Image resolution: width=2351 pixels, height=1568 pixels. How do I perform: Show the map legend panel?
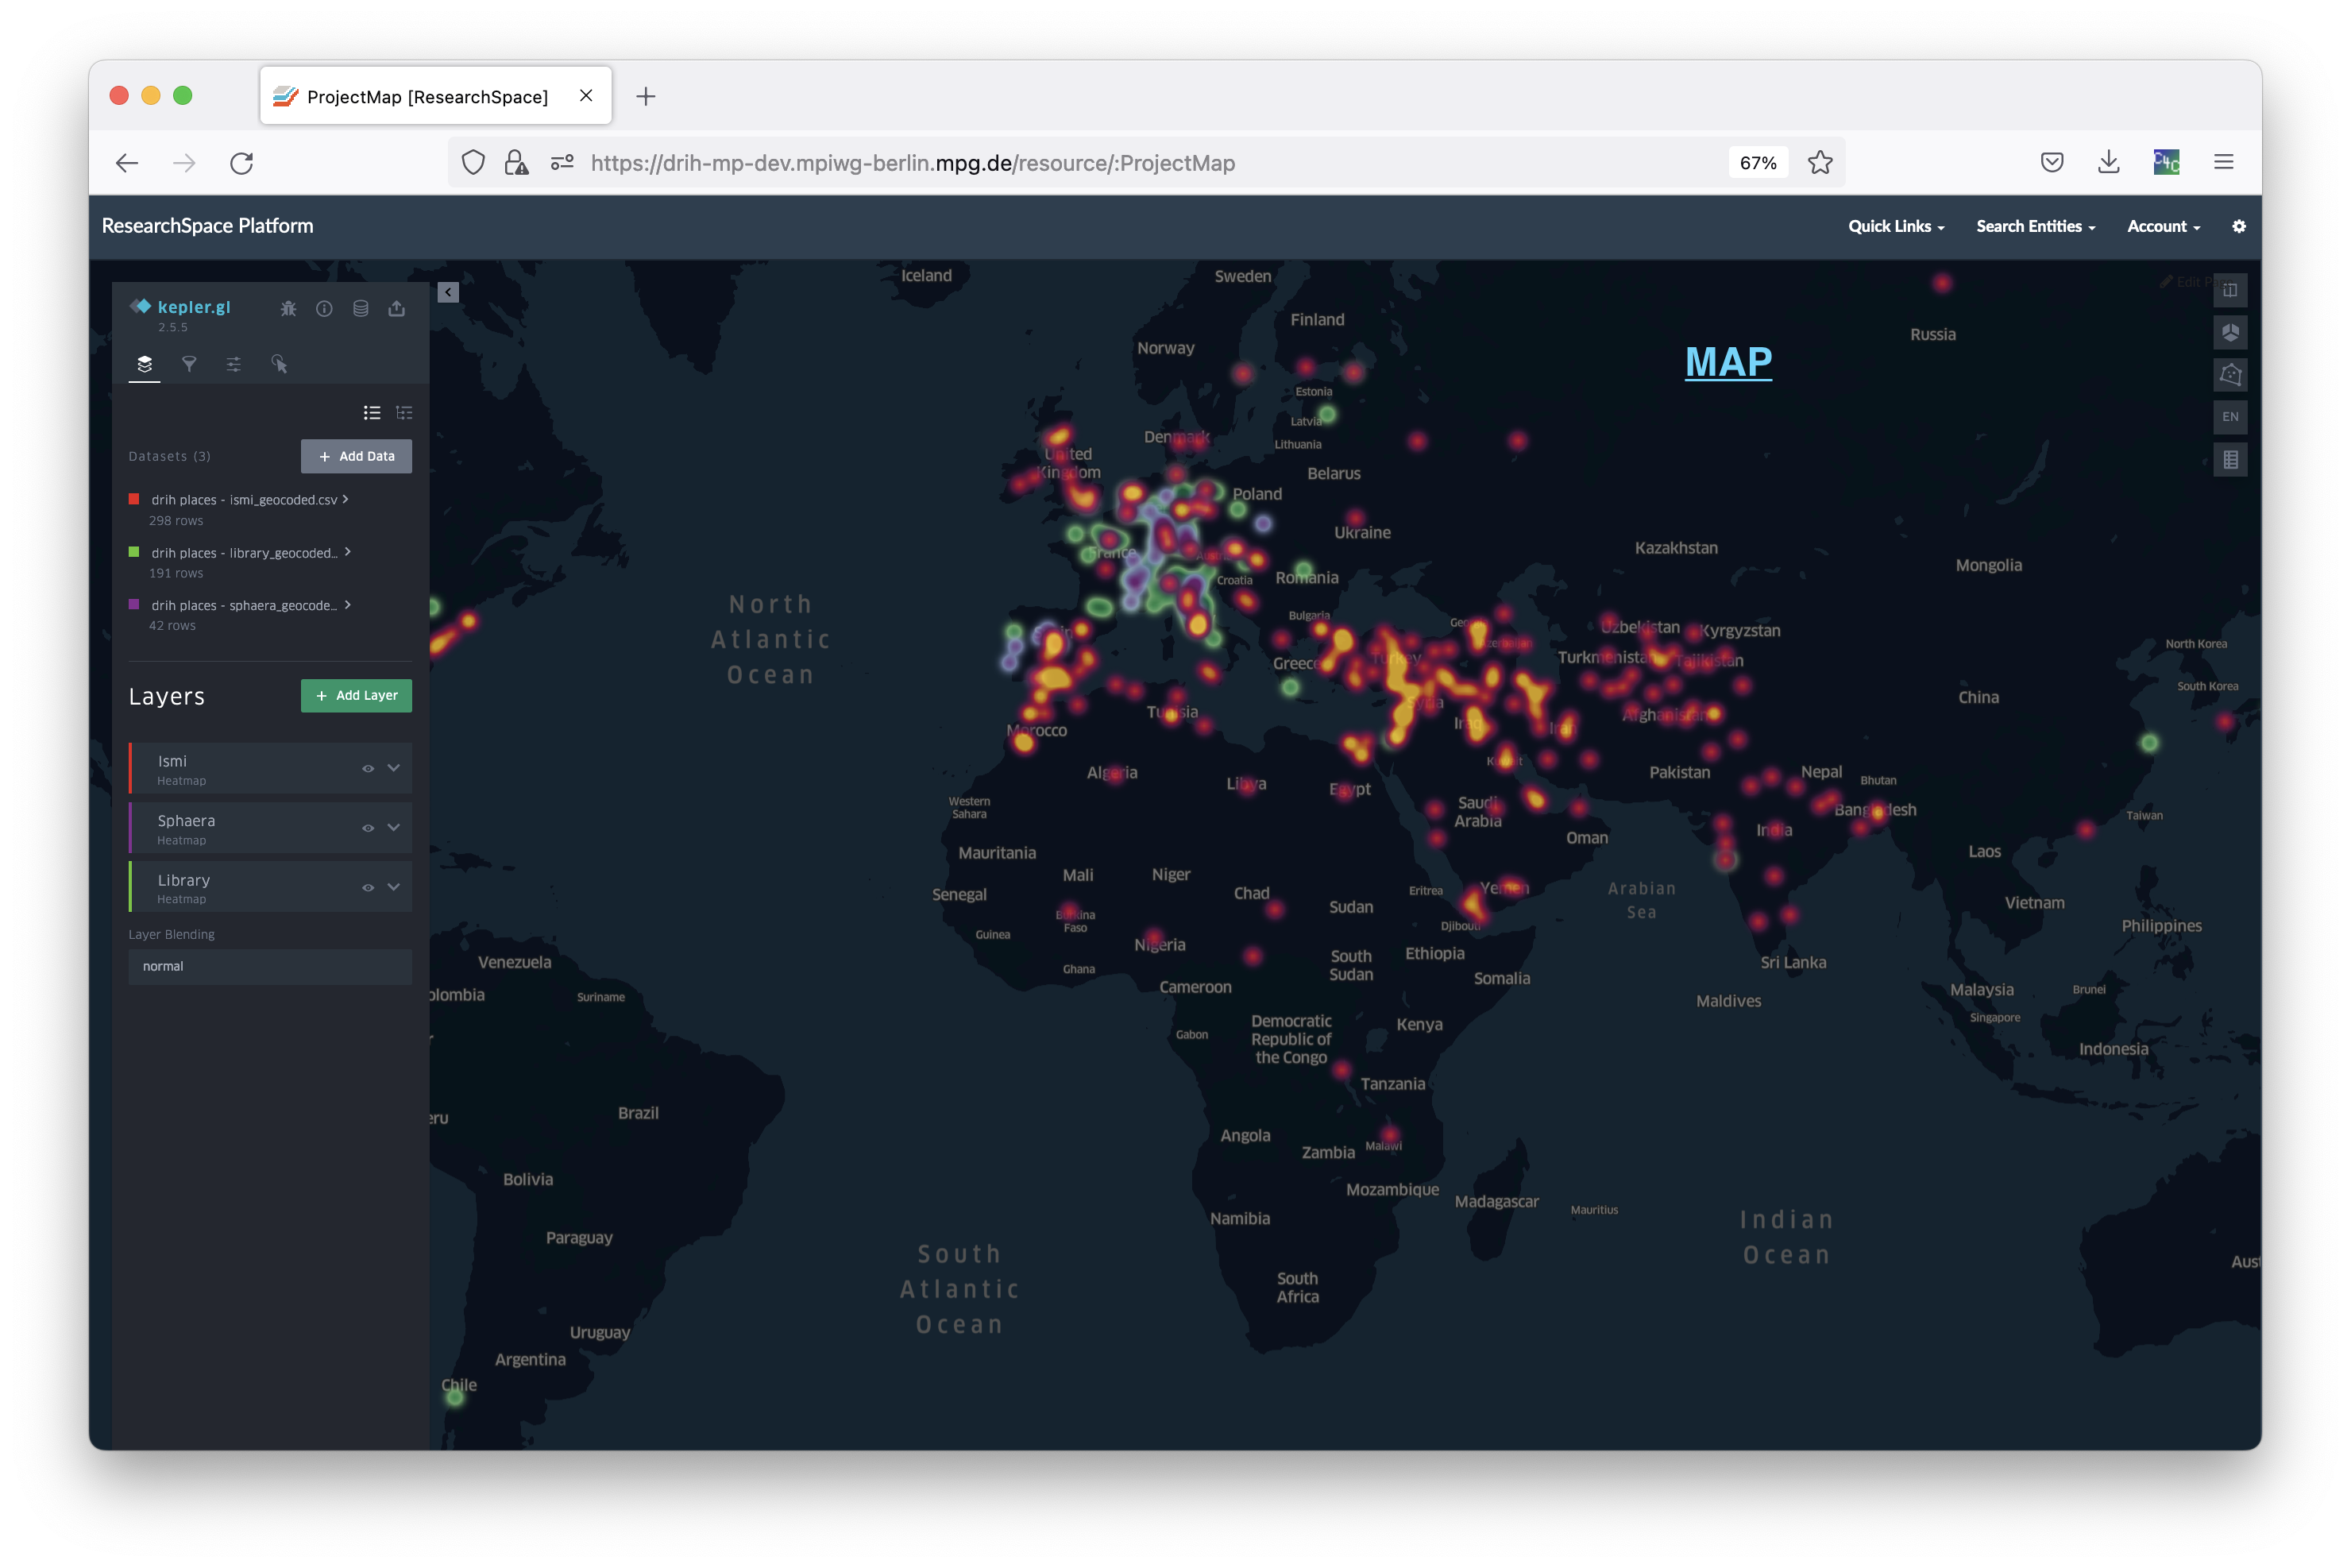pyautogui.click(x=2230, y=460)
